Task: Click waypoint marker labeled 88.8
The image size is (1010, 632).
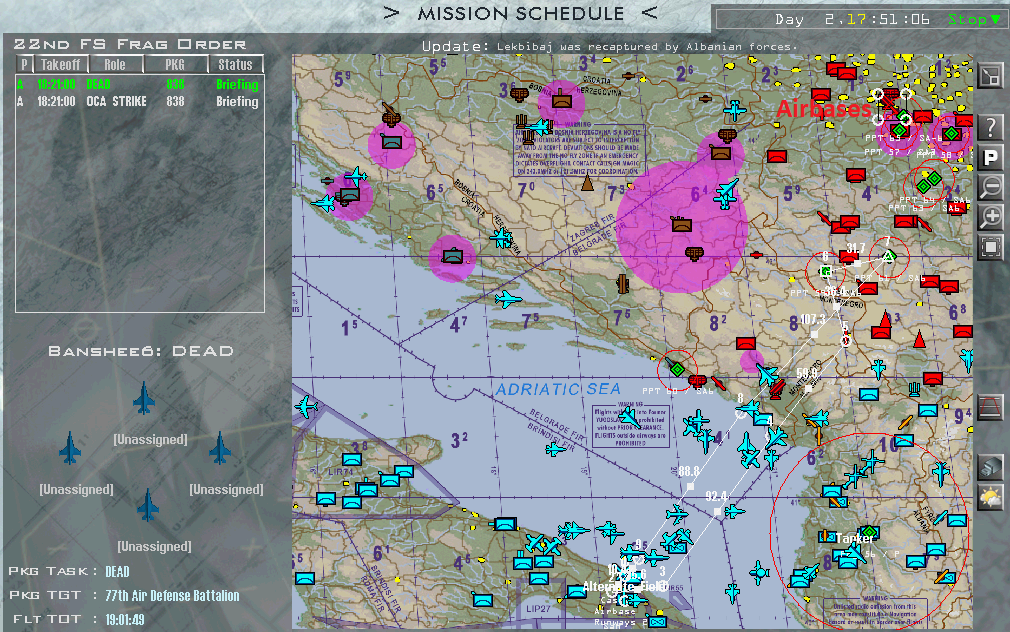Action: (x=690, y=486)
